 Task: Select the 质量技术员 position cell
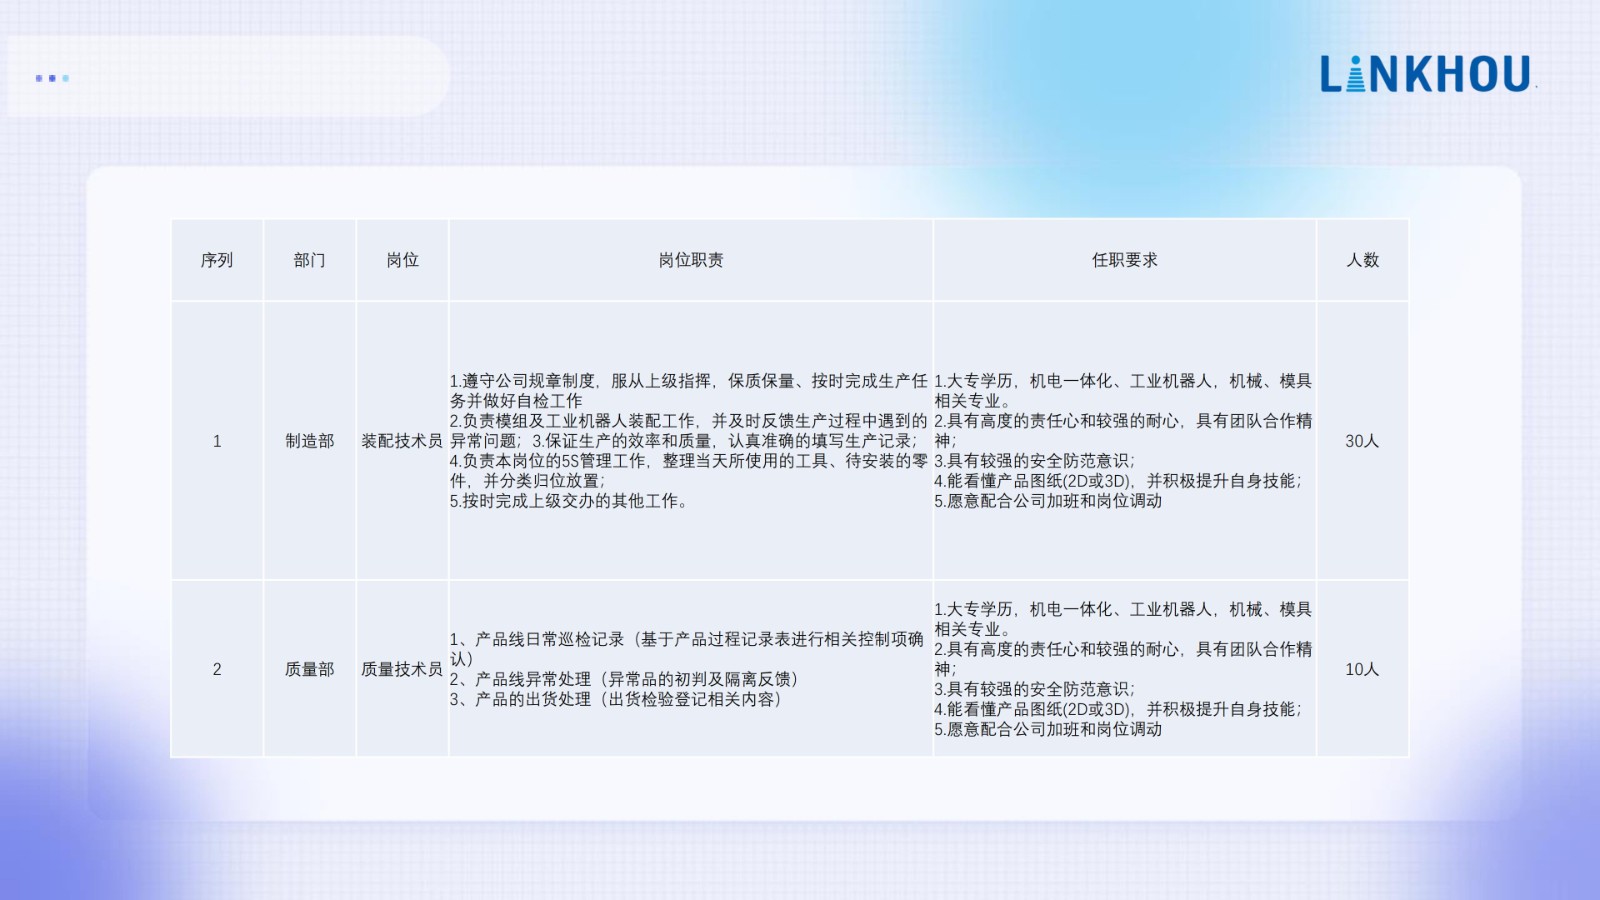tap(402, 668)
